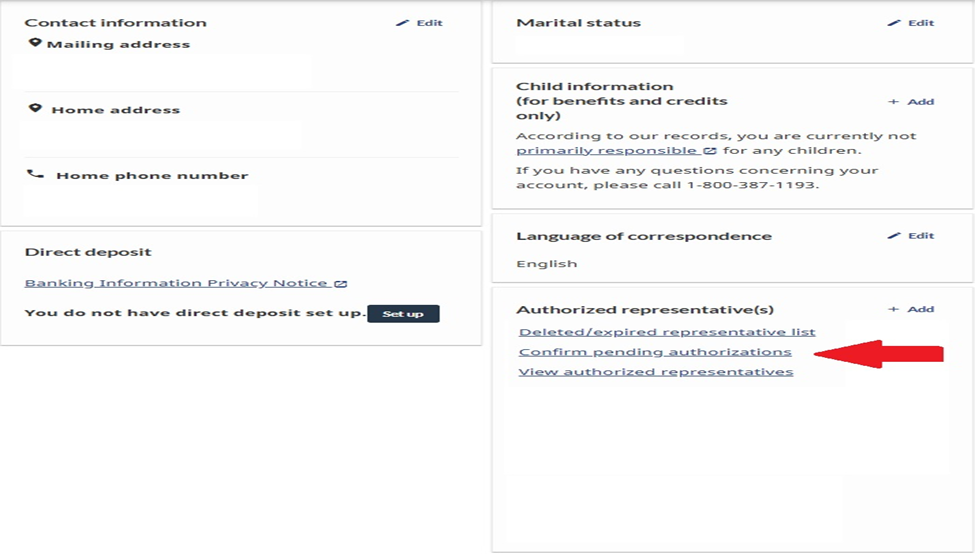Click the plus icon for Authorized representative(s)

893,310
